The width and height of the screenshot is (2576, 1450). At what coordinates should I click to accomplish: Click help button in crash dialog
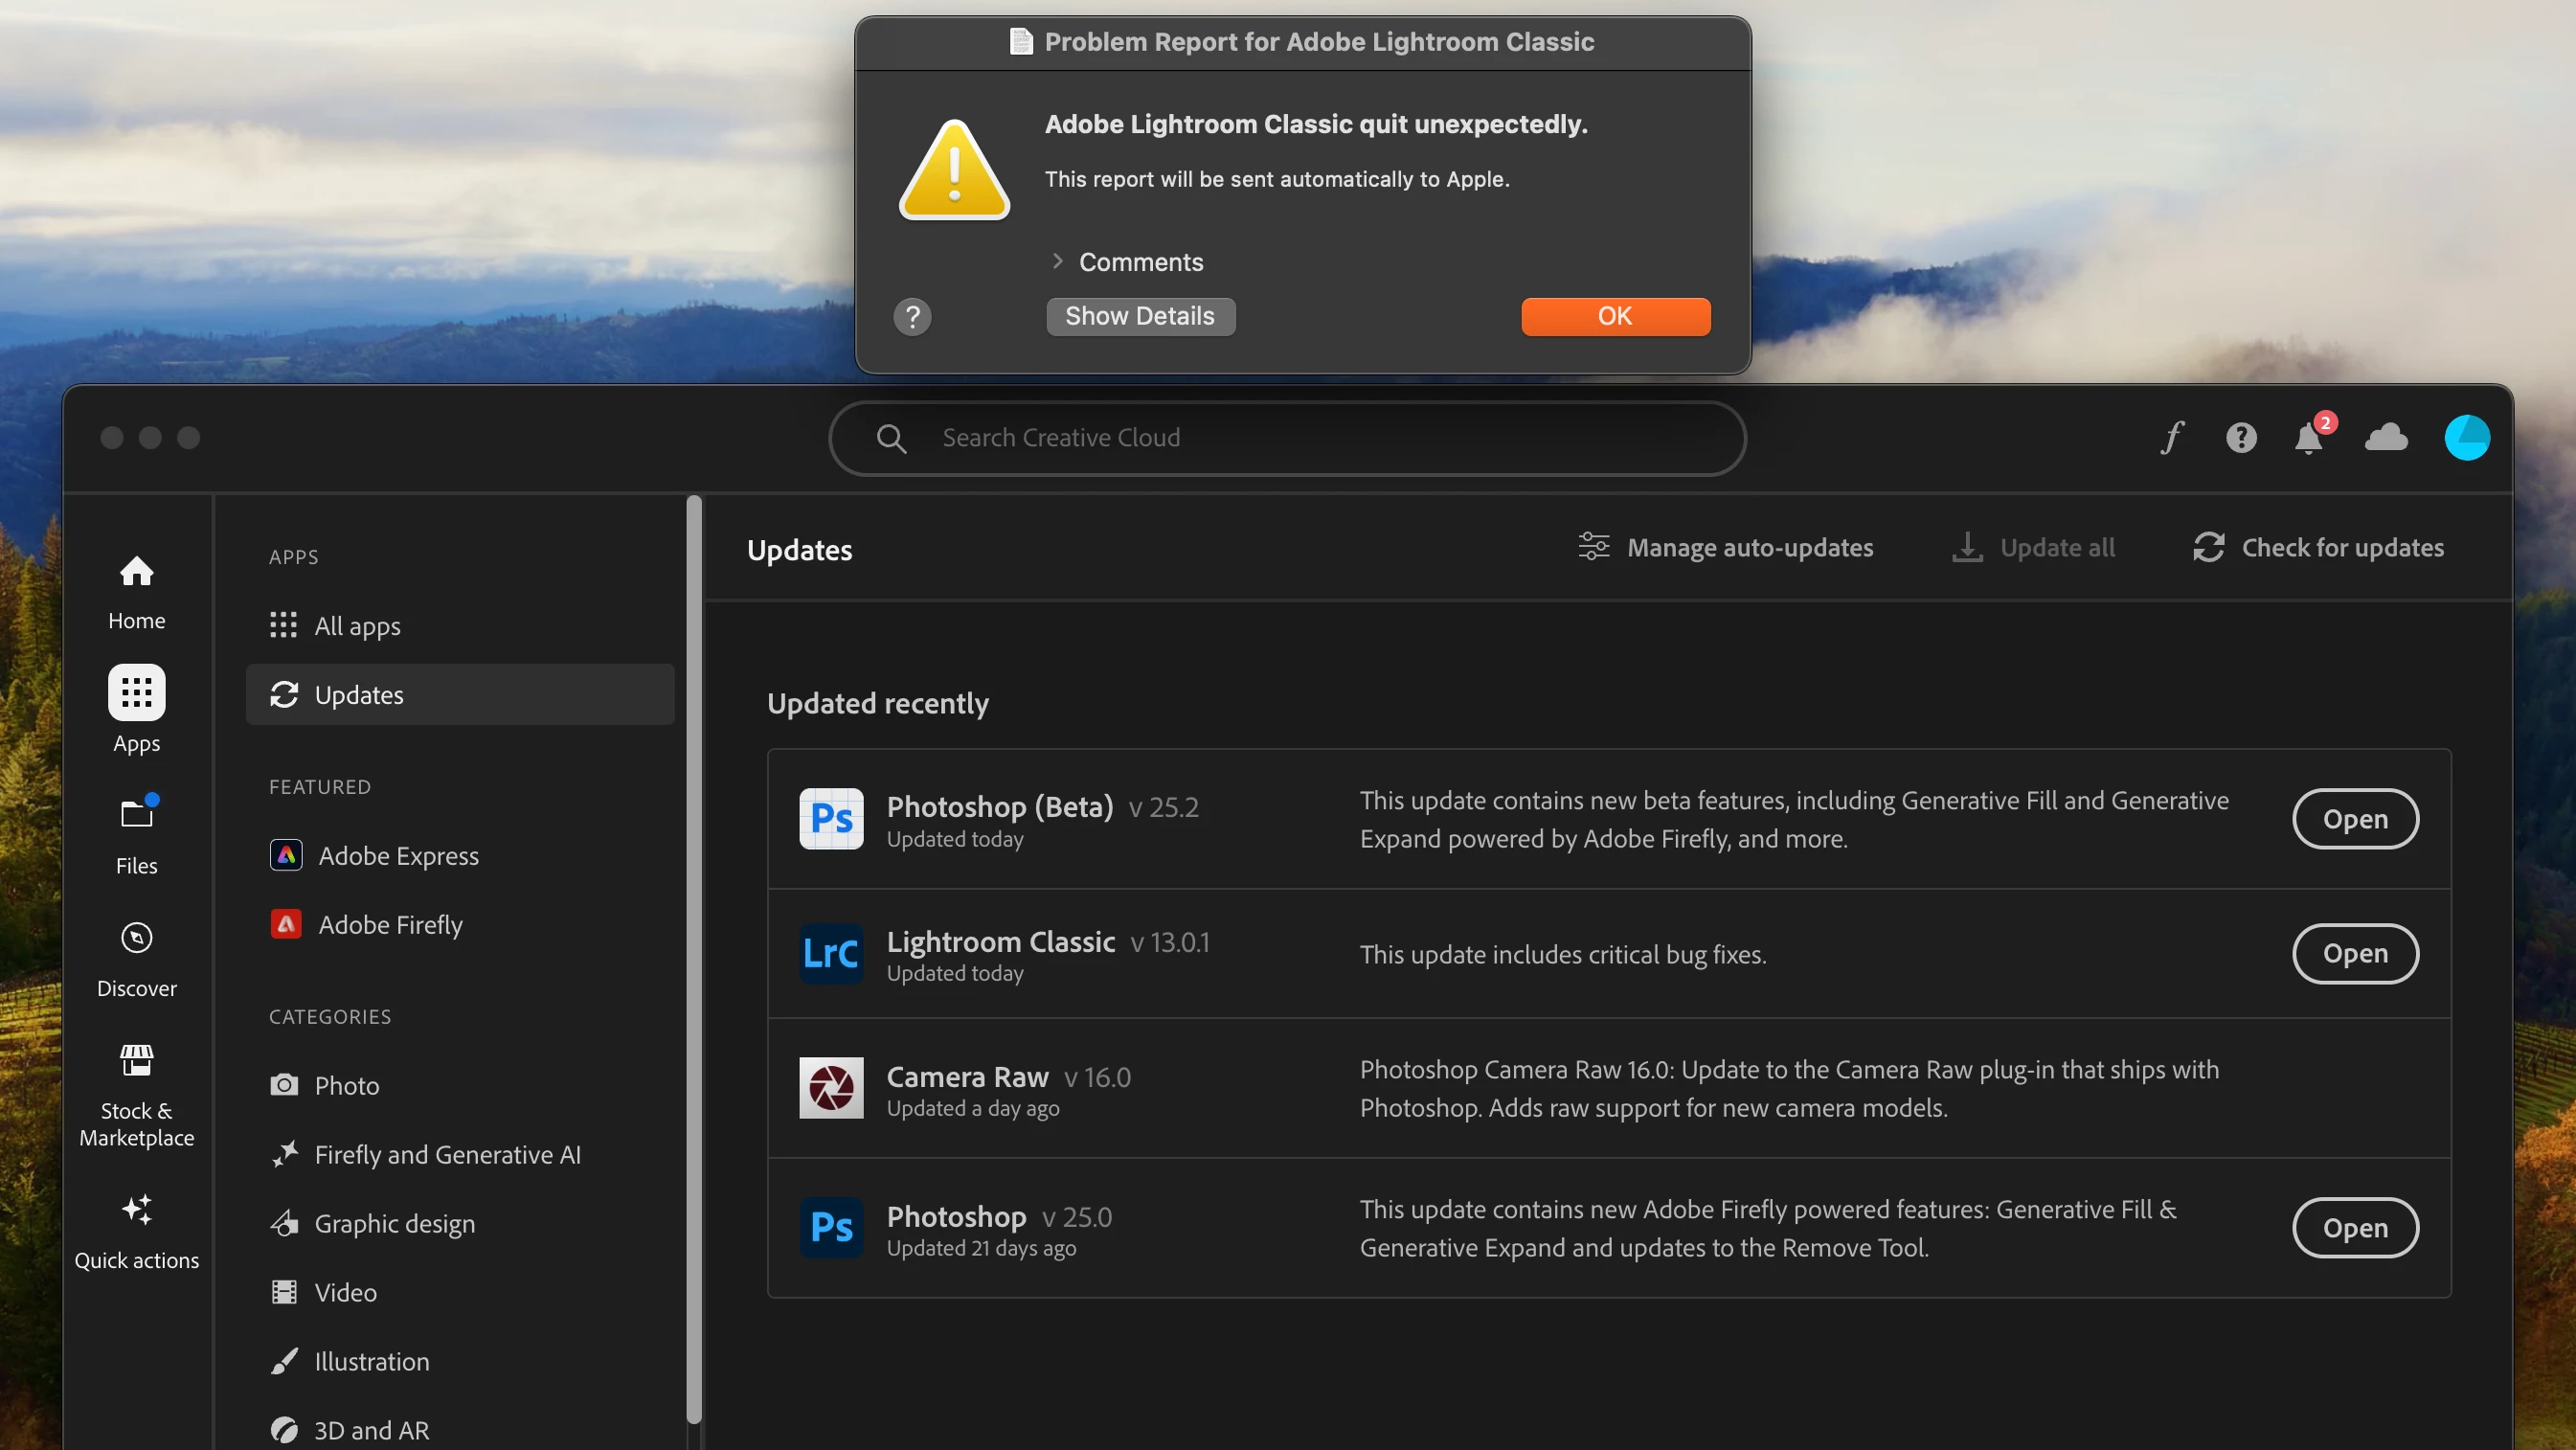pos(912,317)
